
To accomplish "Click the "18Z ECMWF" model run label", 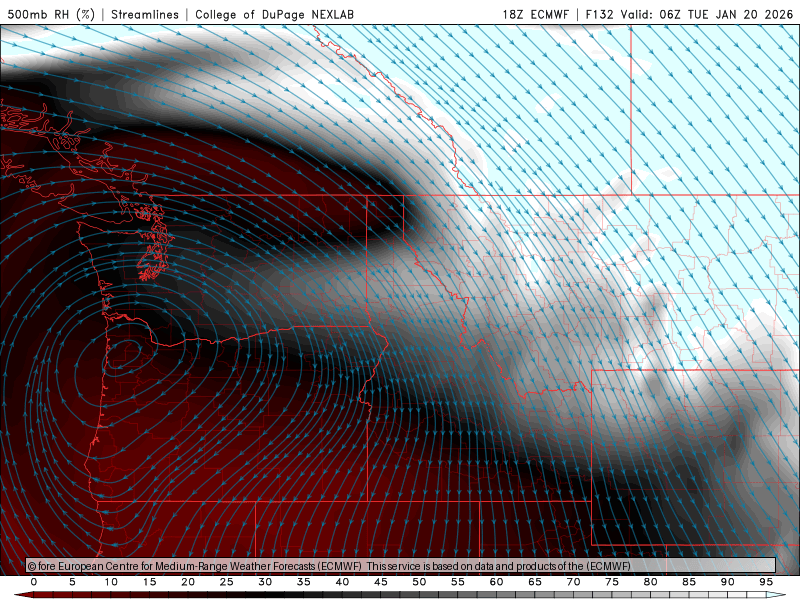I will pyautogui.click(x=535, y=14).
